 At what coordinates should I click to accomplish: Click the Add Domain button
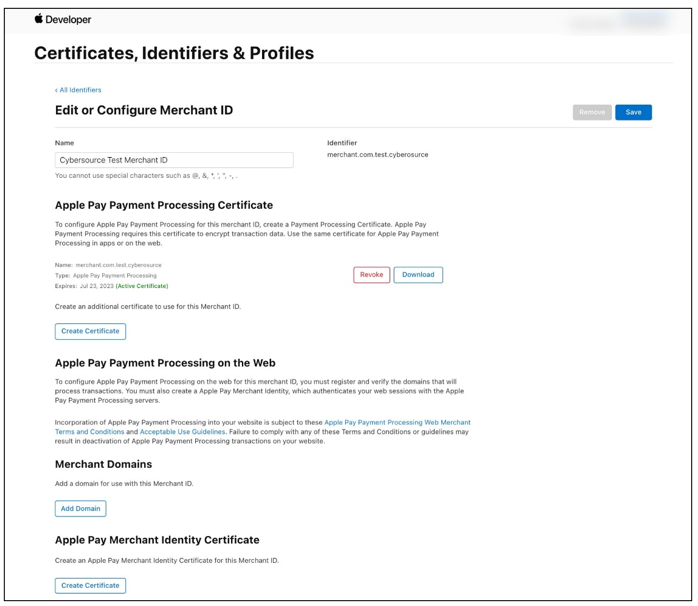pos(80,508)
